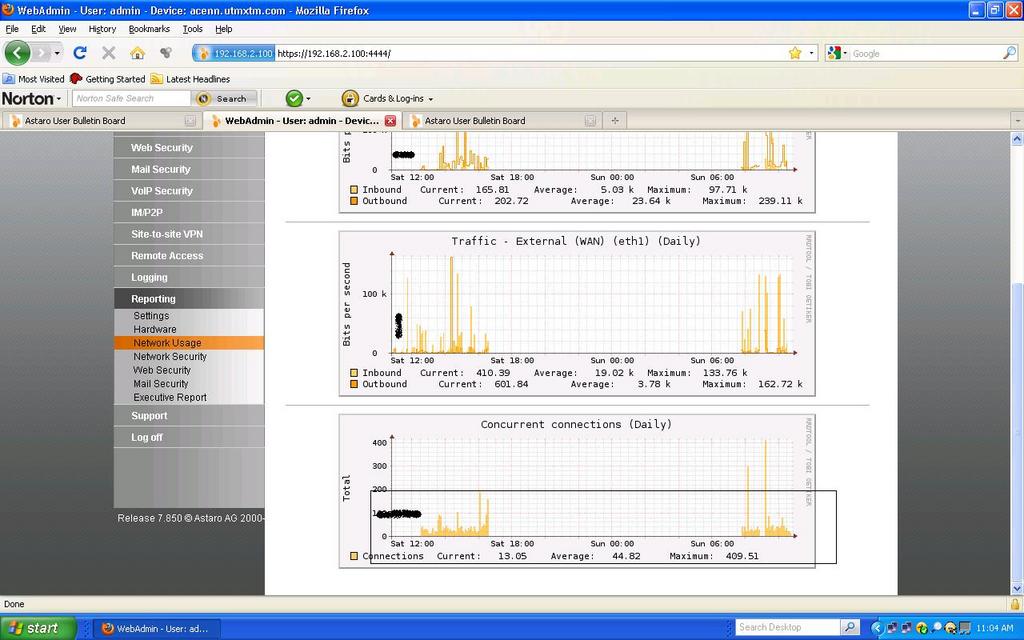Select Executive Report in the sidebar

click(170, 397)
